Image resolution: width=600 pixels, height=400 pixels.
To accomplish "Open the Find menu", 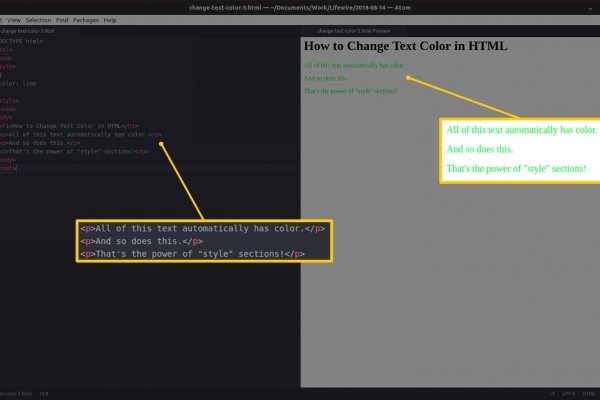I will point(63,20).
